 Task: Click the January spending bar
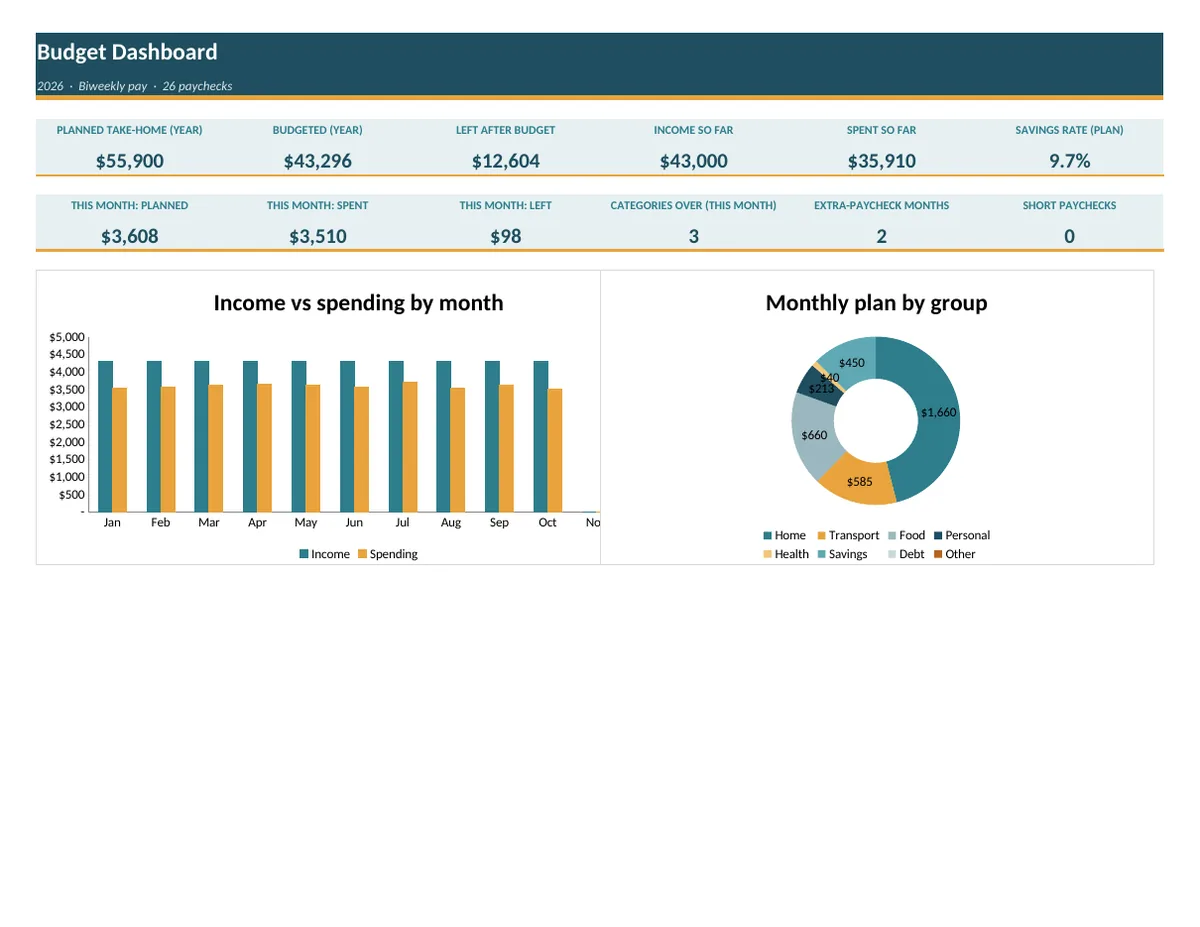tap(120, 450)
